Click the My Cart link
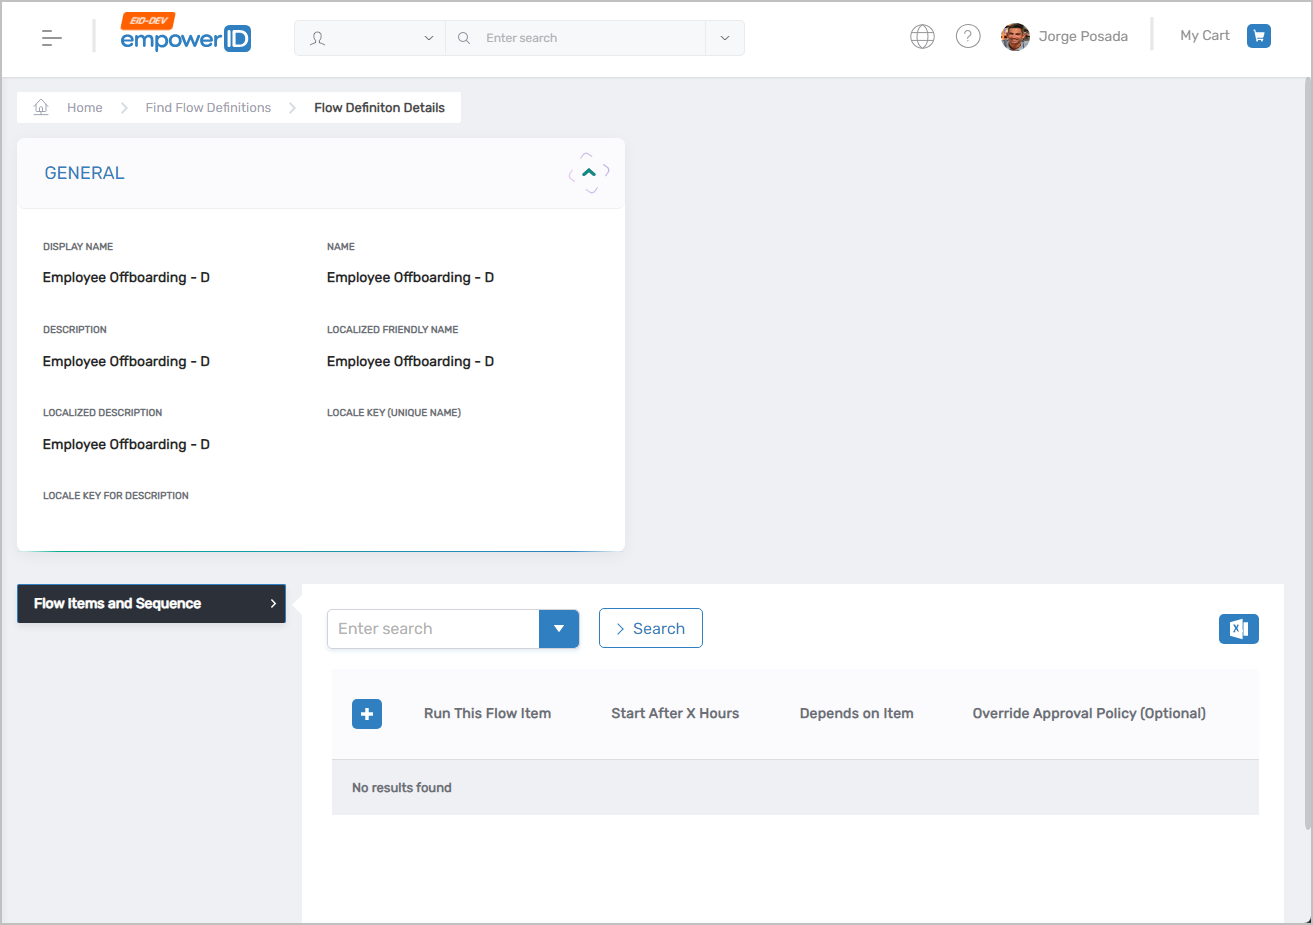This screenshot has height=925, width=1313. [1204, 35]
